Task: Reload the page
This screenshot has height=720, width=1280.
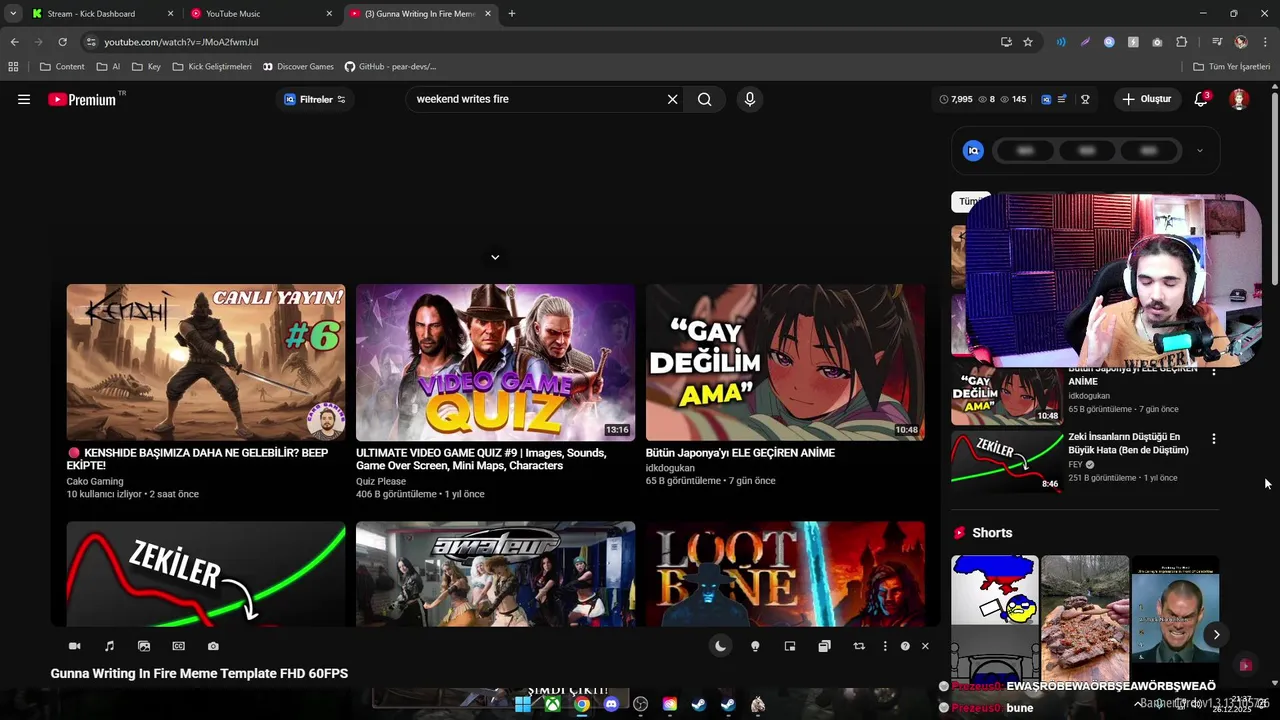Action: click(x=62, y=42)
